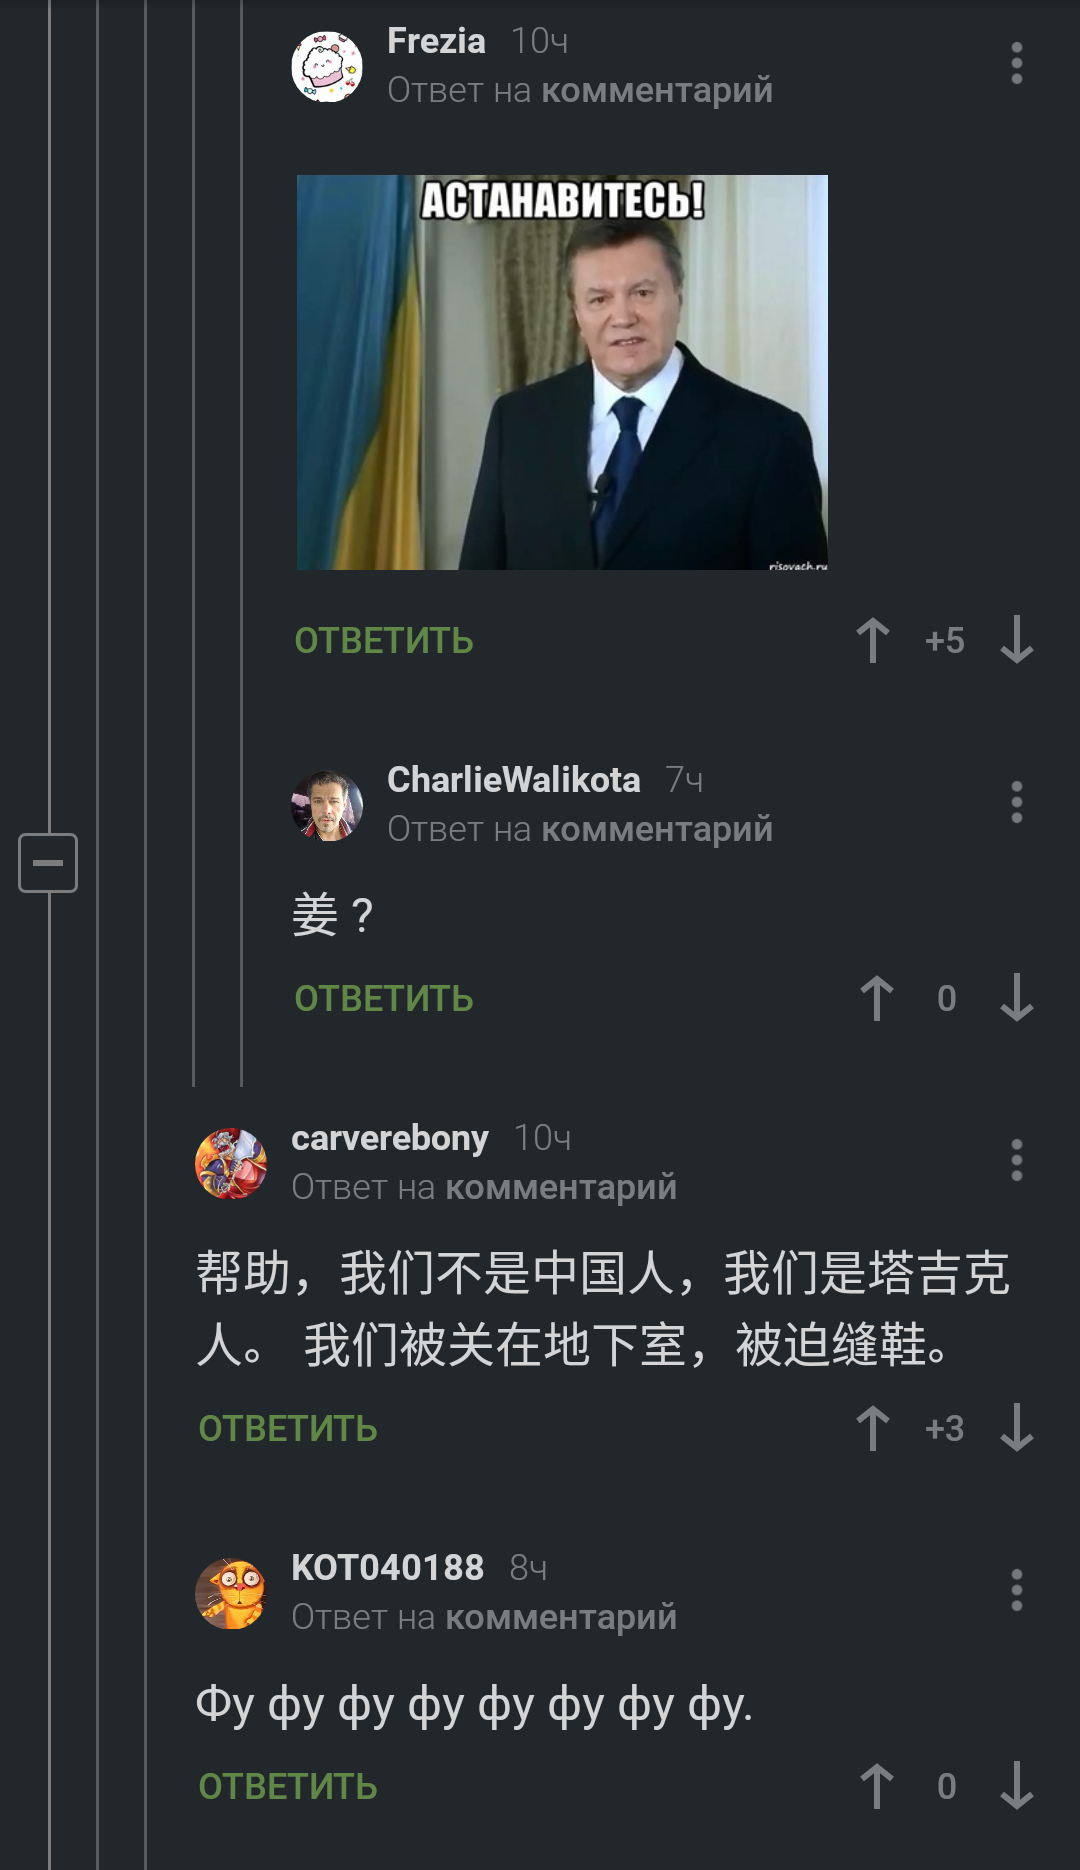Upvote KOT040188's comment

[x=877, y=1786]
